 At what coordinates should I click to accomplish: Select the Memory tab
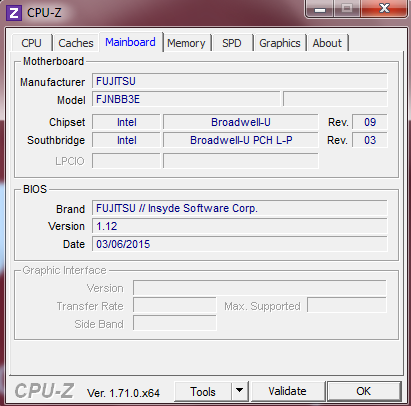pos(186,43)
